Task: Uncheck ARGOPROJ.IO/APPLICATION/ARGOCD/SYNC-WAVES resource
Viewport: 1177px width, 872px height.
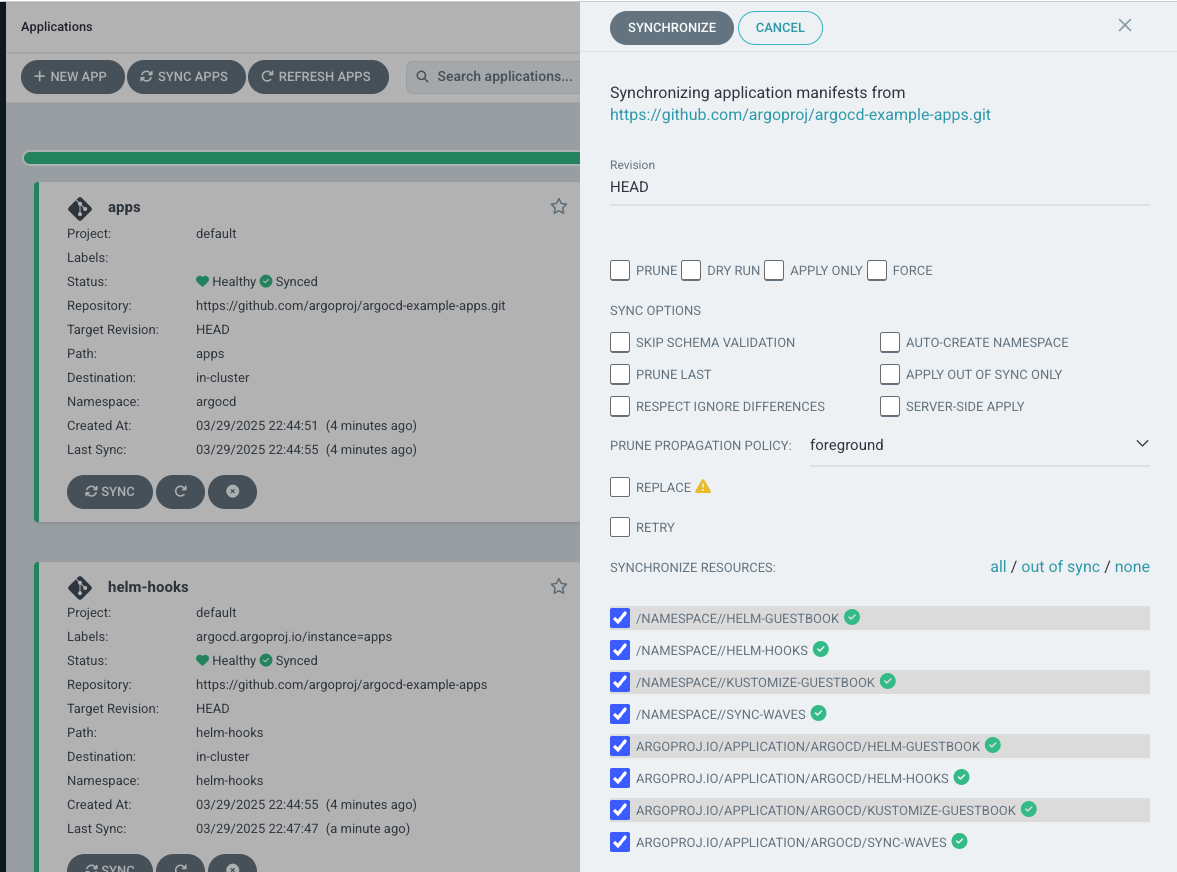Action: point(620,842)
